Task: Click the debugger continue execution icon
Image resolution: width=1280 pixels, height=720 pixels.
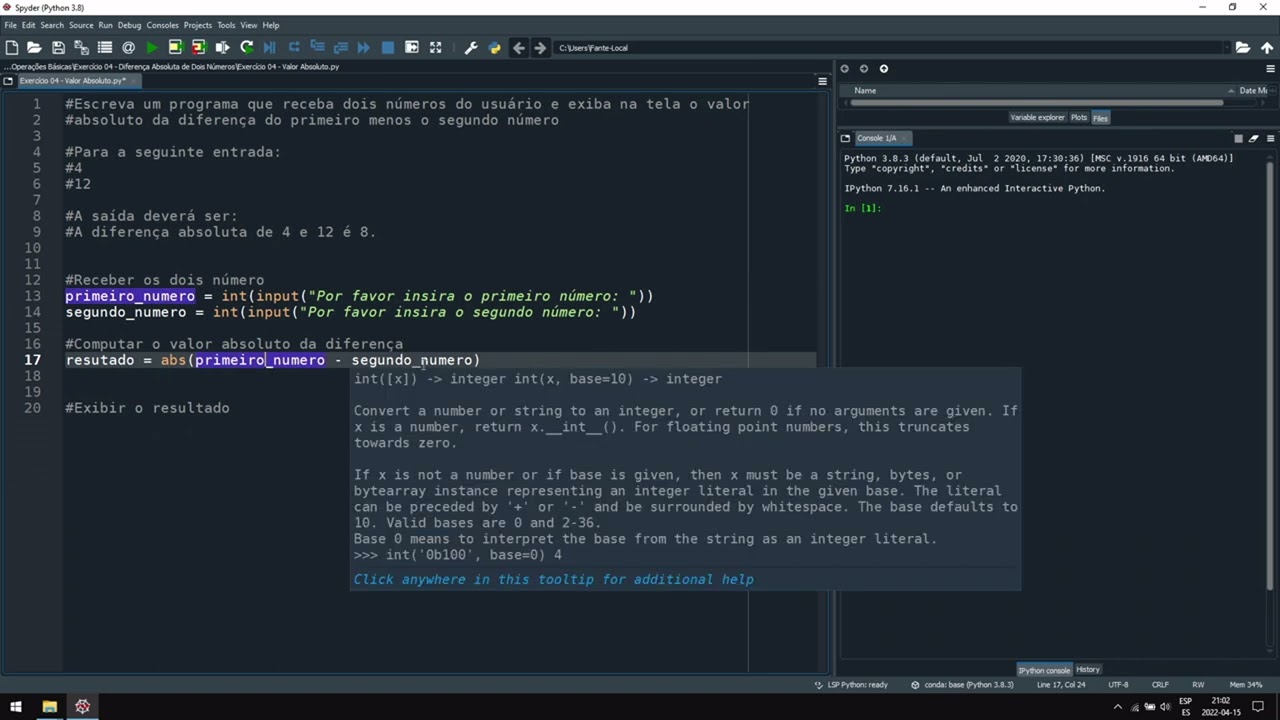Action: click(364, 47)
